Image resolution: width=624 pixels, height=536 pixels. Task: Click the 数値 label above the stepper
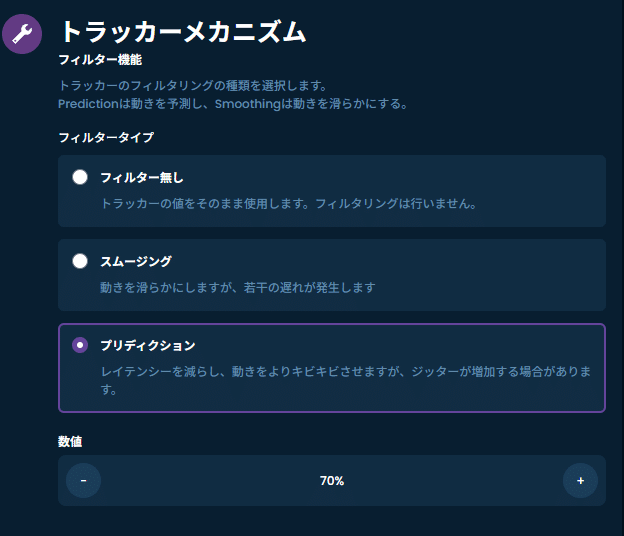point(70,441)
